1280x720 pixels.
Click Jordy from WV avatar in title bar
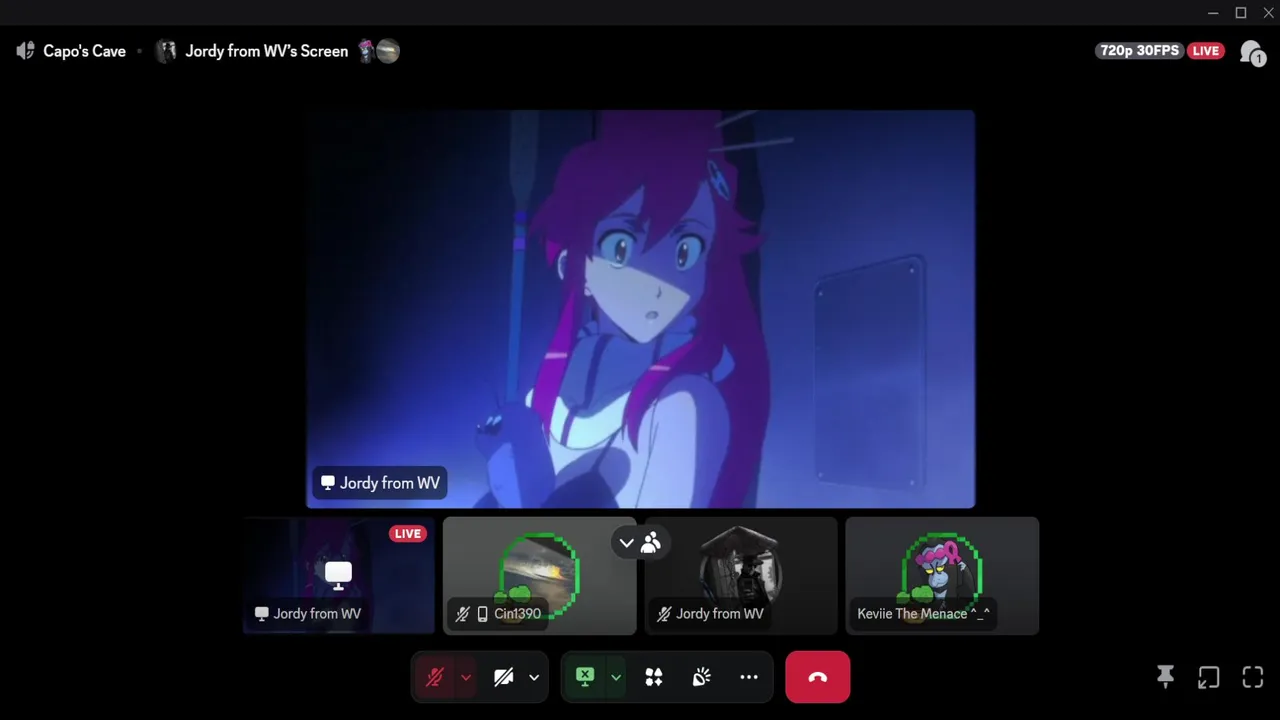tap(167, 51)
